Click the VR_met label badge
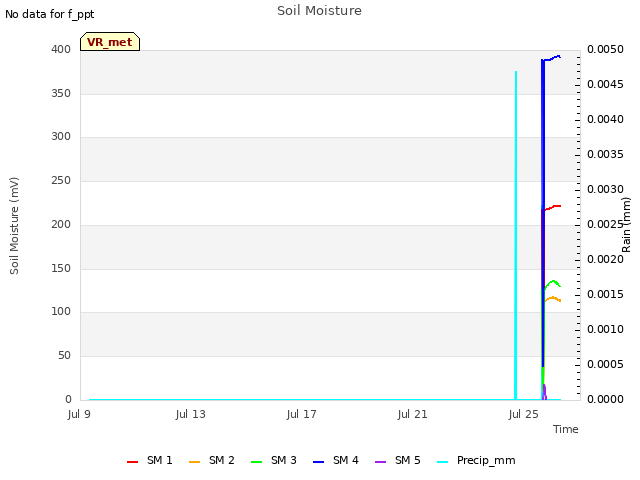 click(110, 42)
